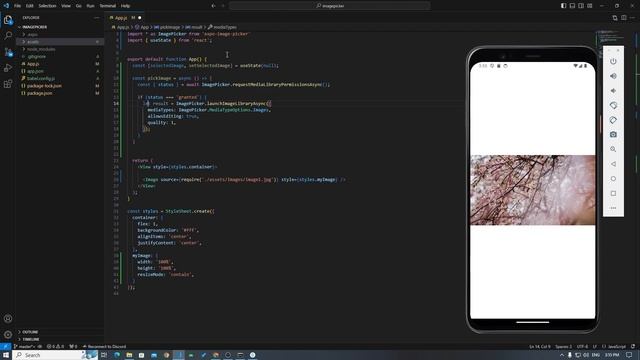
Task: Click the split editor icon
Action: tap(624, 18)
